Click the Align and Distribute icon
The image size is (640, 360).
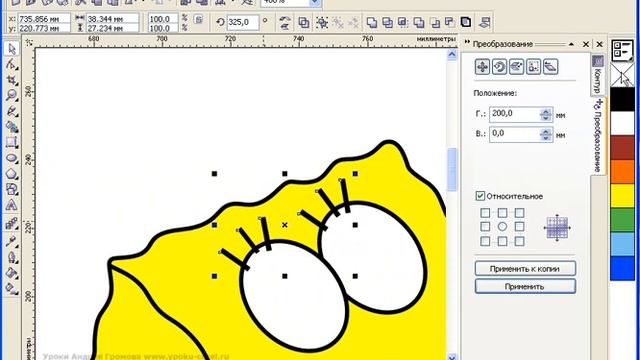(484, 22)
